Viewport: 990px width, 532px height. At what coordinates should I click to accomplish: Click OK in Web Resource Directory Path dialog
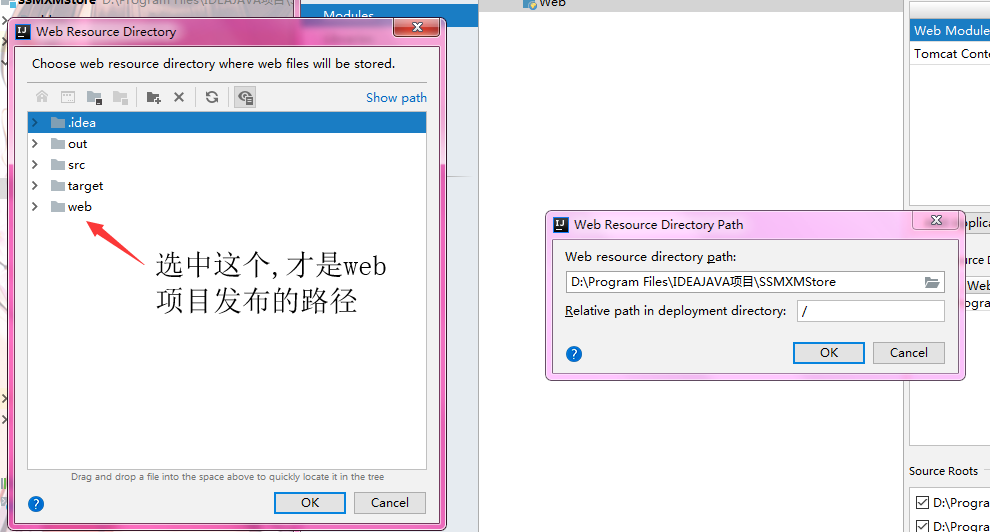(828, 353)
